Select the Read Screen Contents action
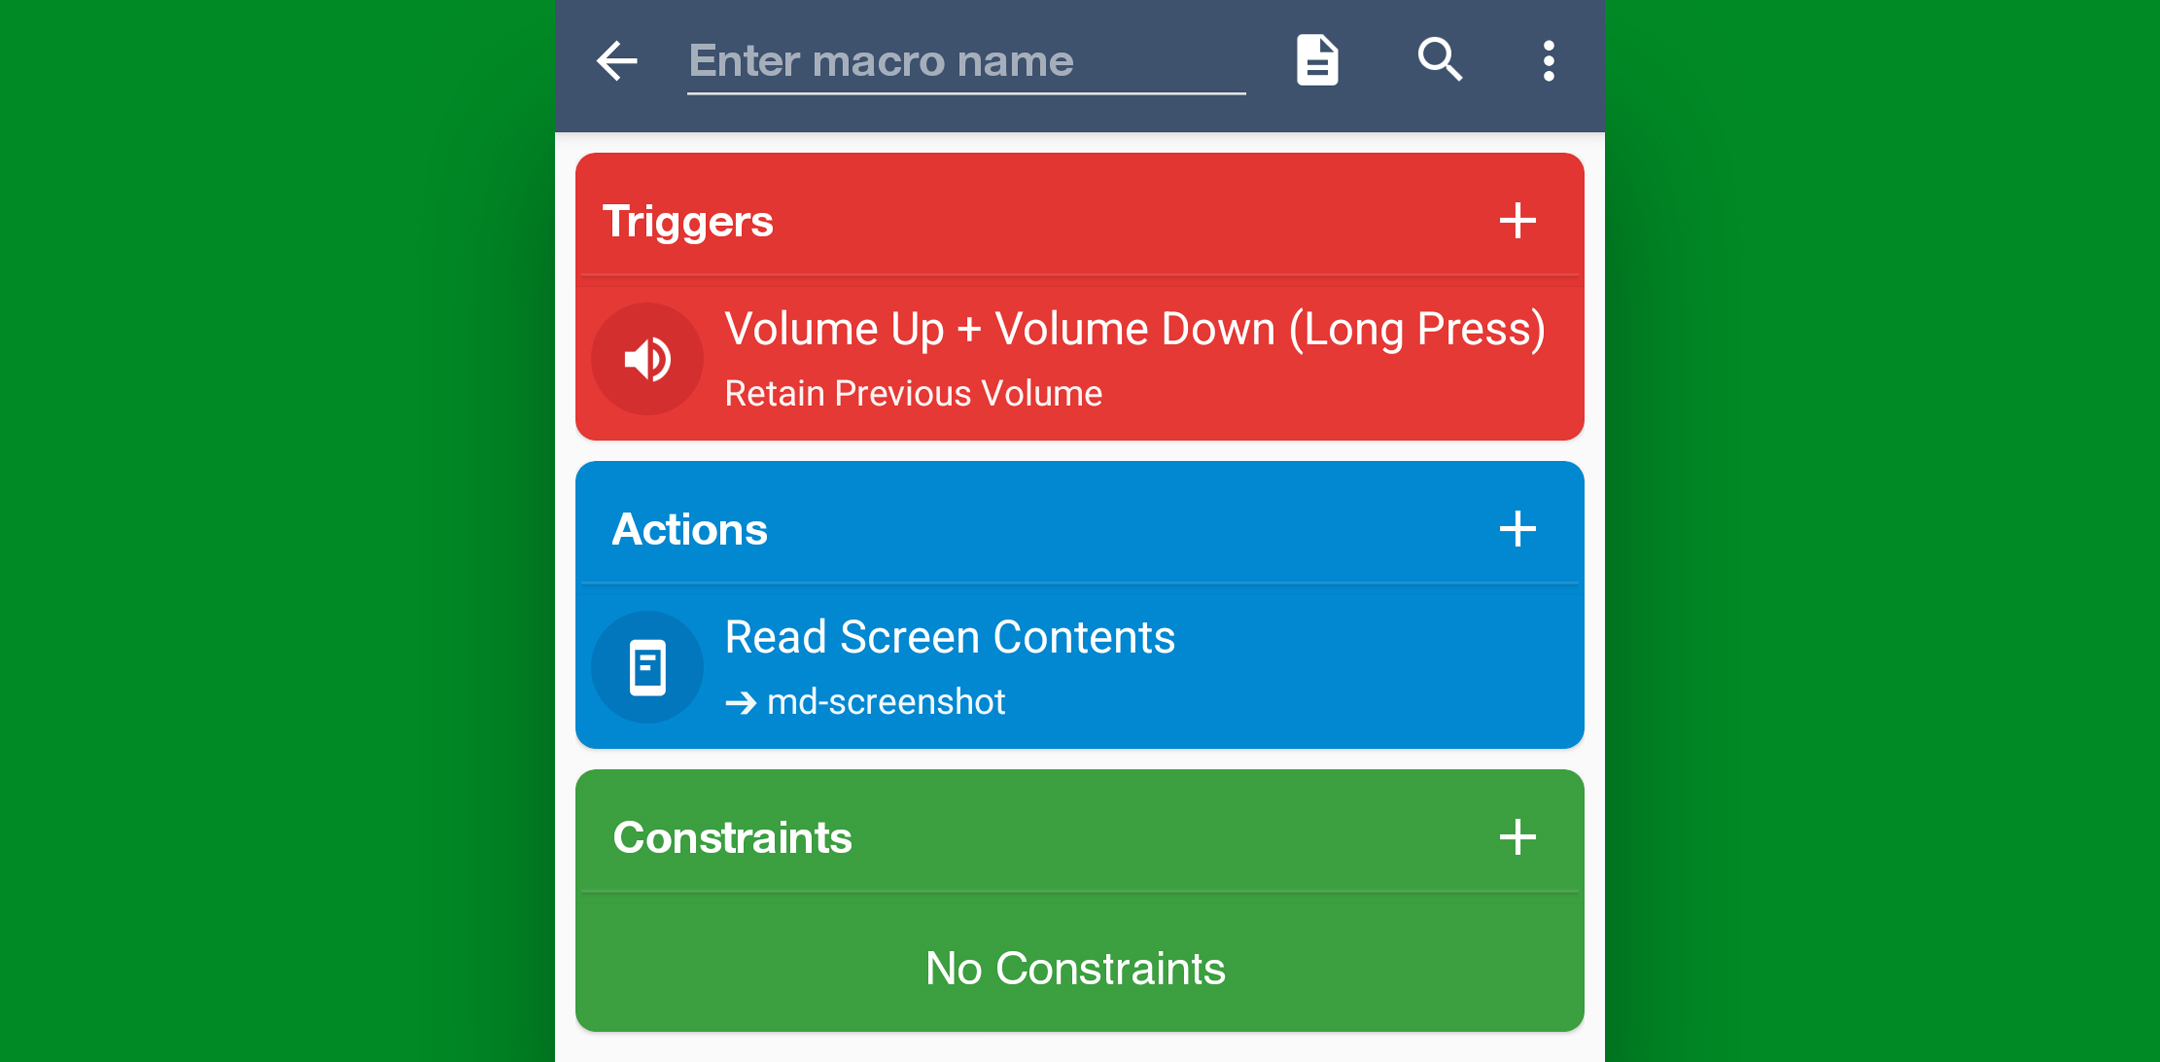 point(949,638)
